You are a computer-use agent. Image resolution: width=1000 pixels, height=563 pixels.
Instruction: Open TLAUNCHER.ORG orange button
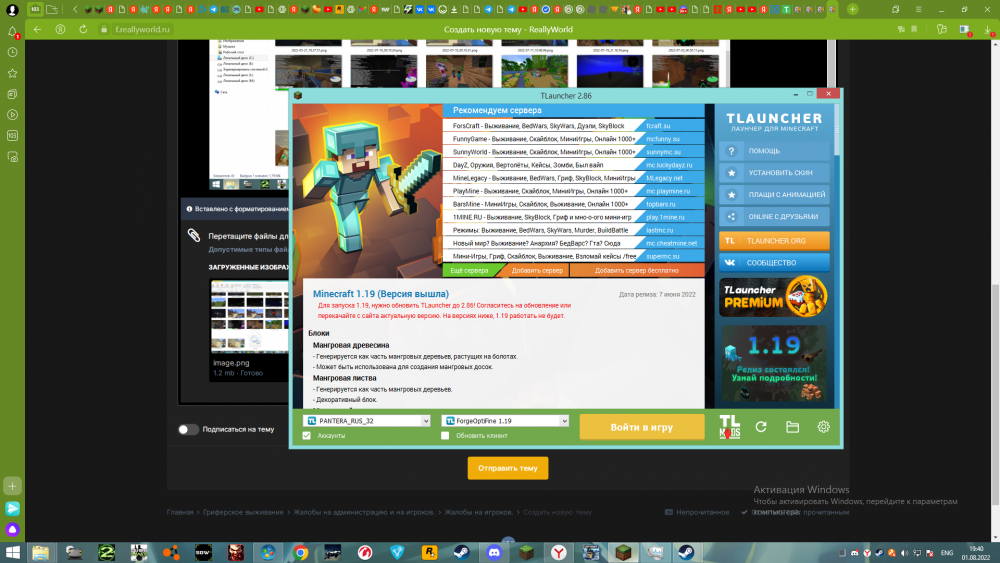tap(774, 241)
